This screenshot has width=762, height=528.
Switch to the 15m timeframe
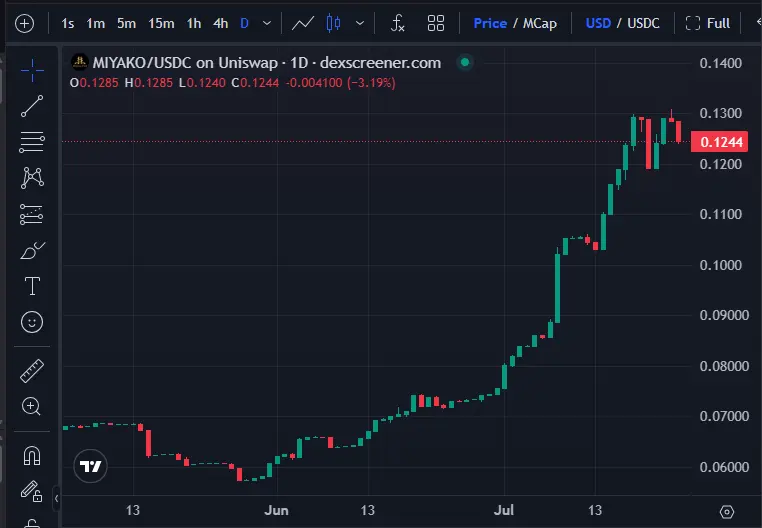pyautogui.click(x=161, y=23)
